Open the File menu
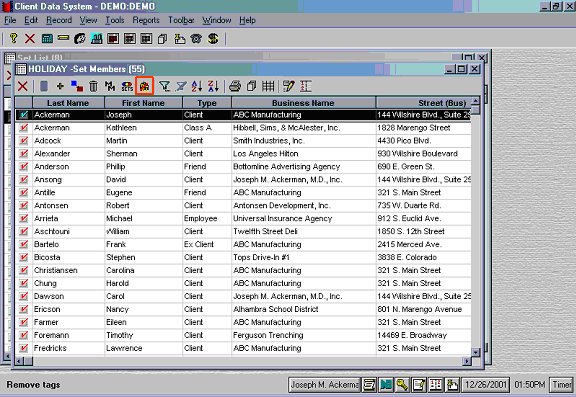The width and height of the screenshot is (576, 397). coord(10,20)
